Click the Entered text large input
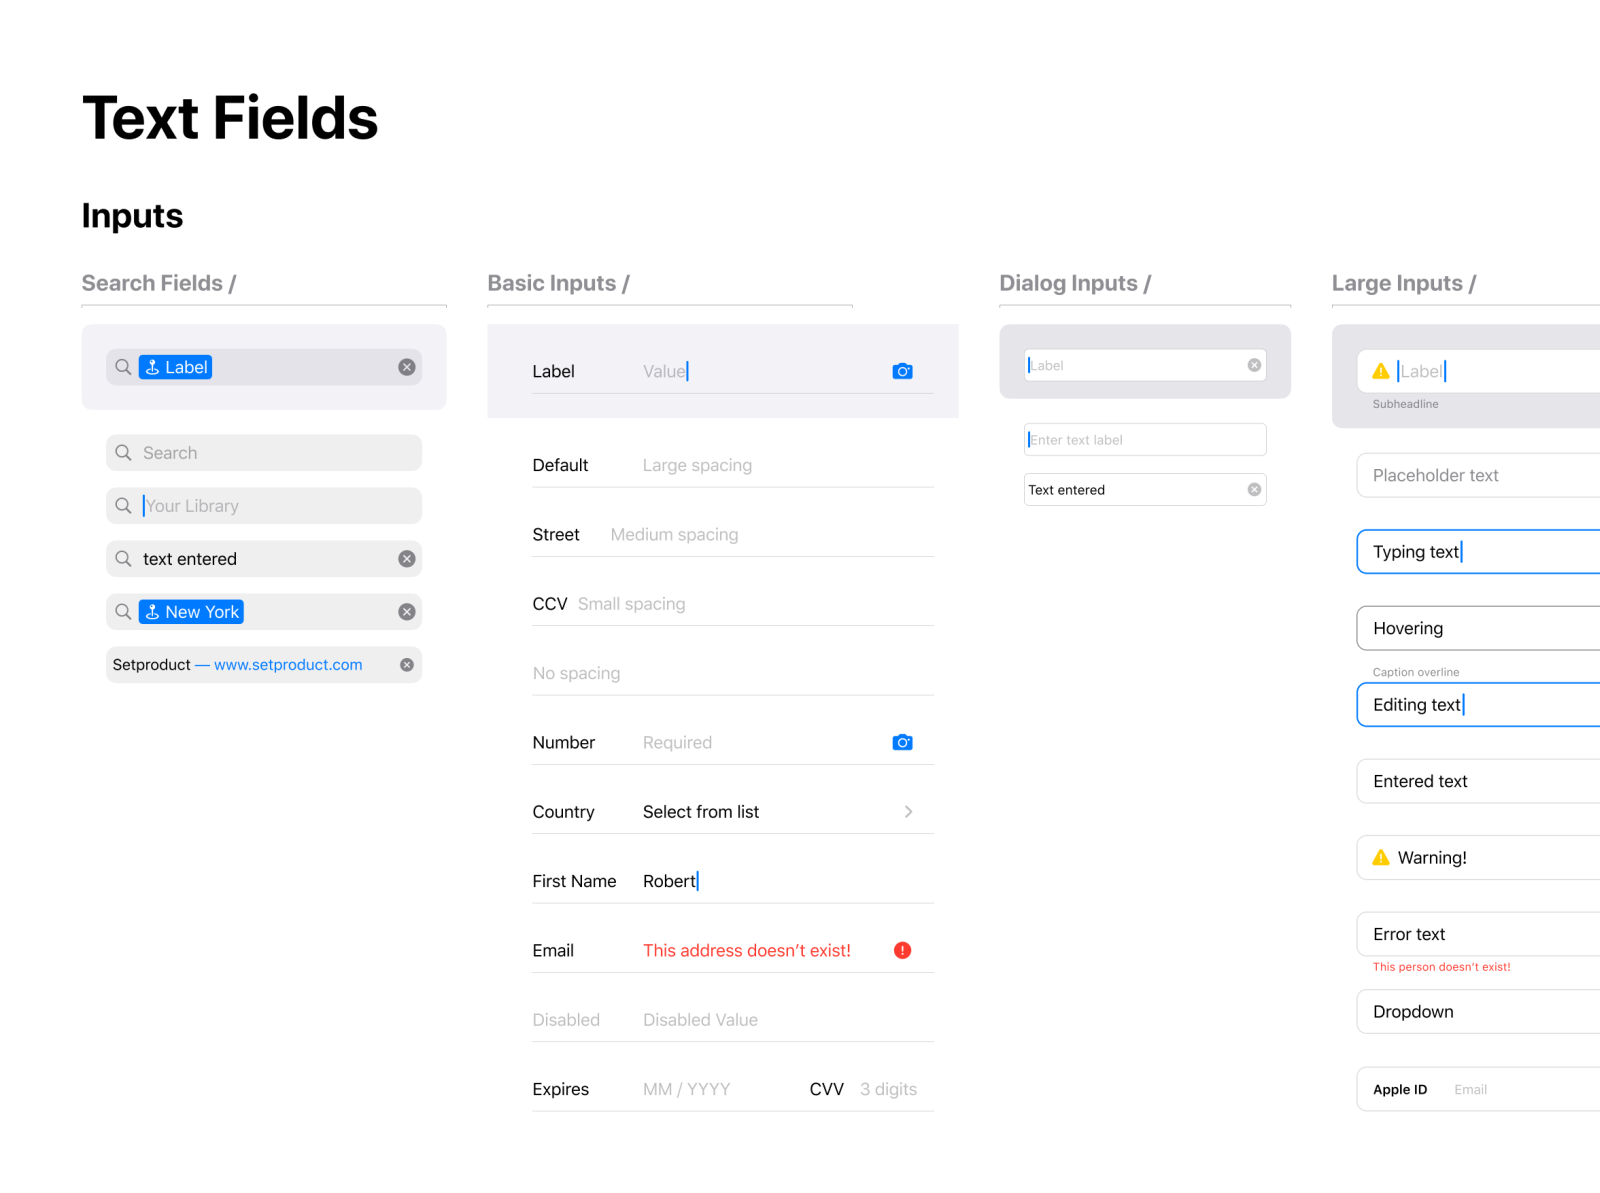 [1478, 781]
